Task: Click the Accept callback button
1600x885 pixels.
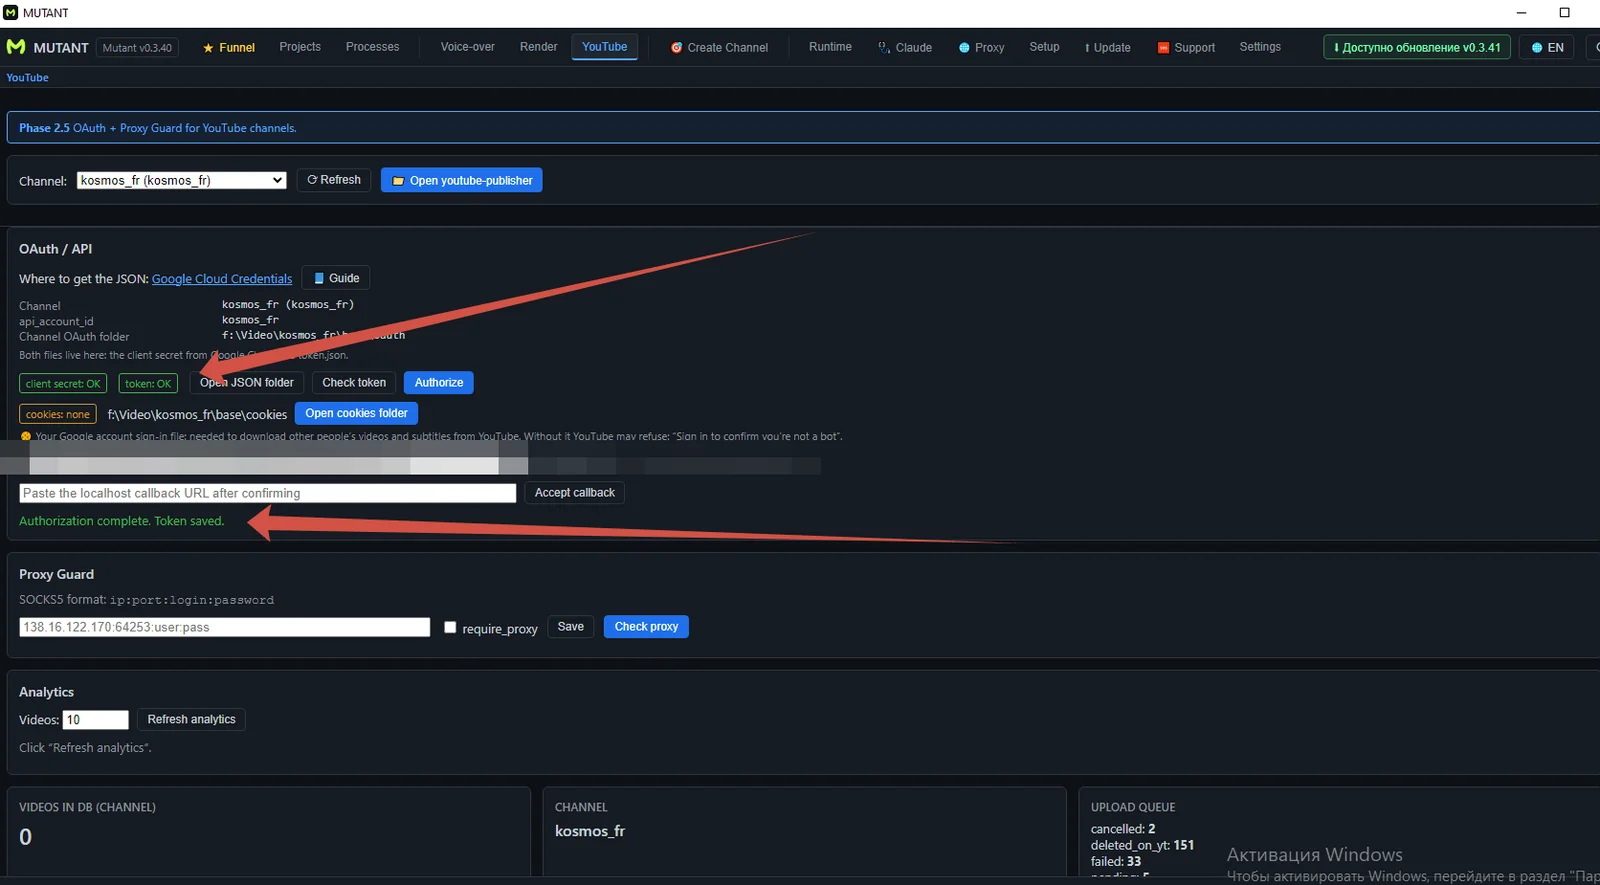Action: pos(575,493)
